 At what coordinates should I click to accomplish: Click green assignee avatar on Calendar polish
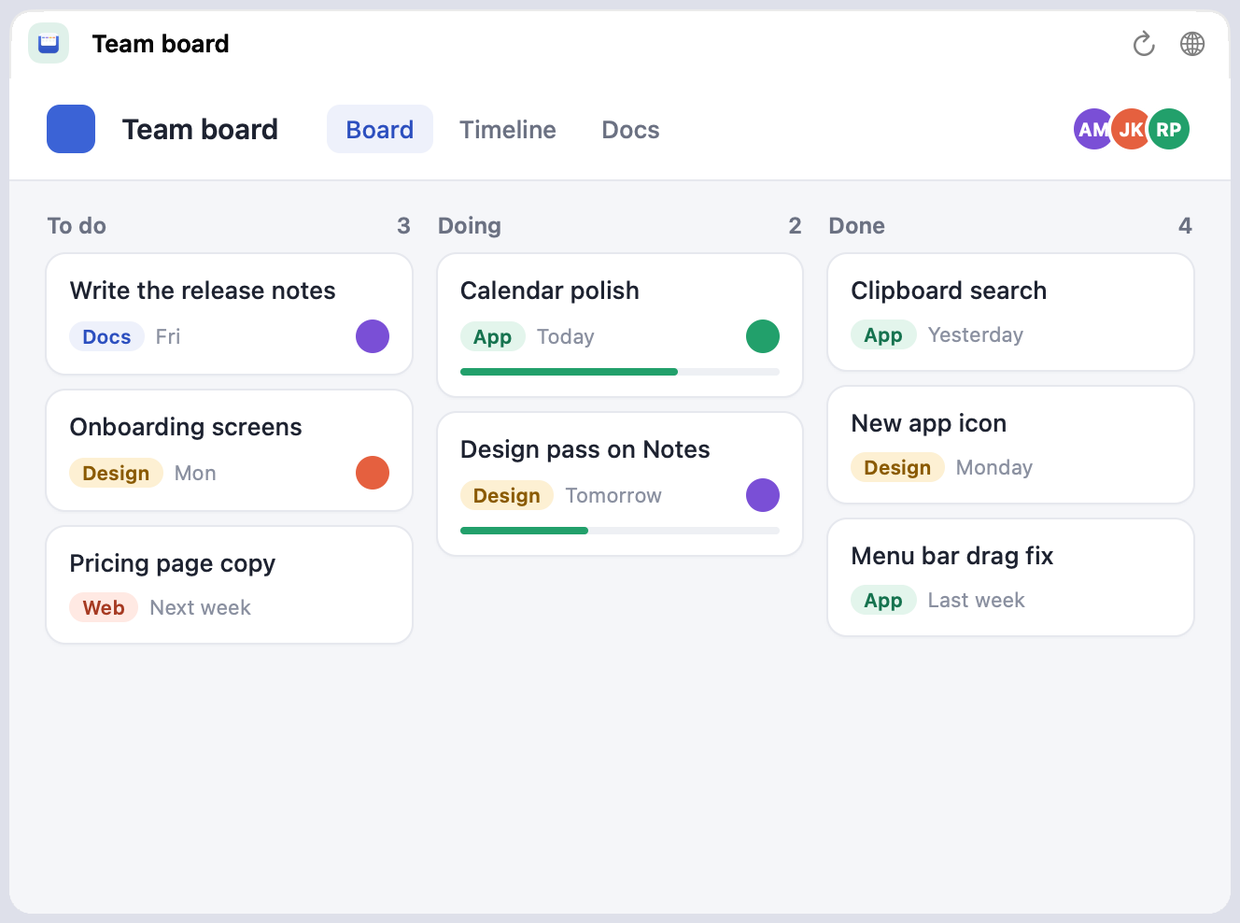(763, 336)
